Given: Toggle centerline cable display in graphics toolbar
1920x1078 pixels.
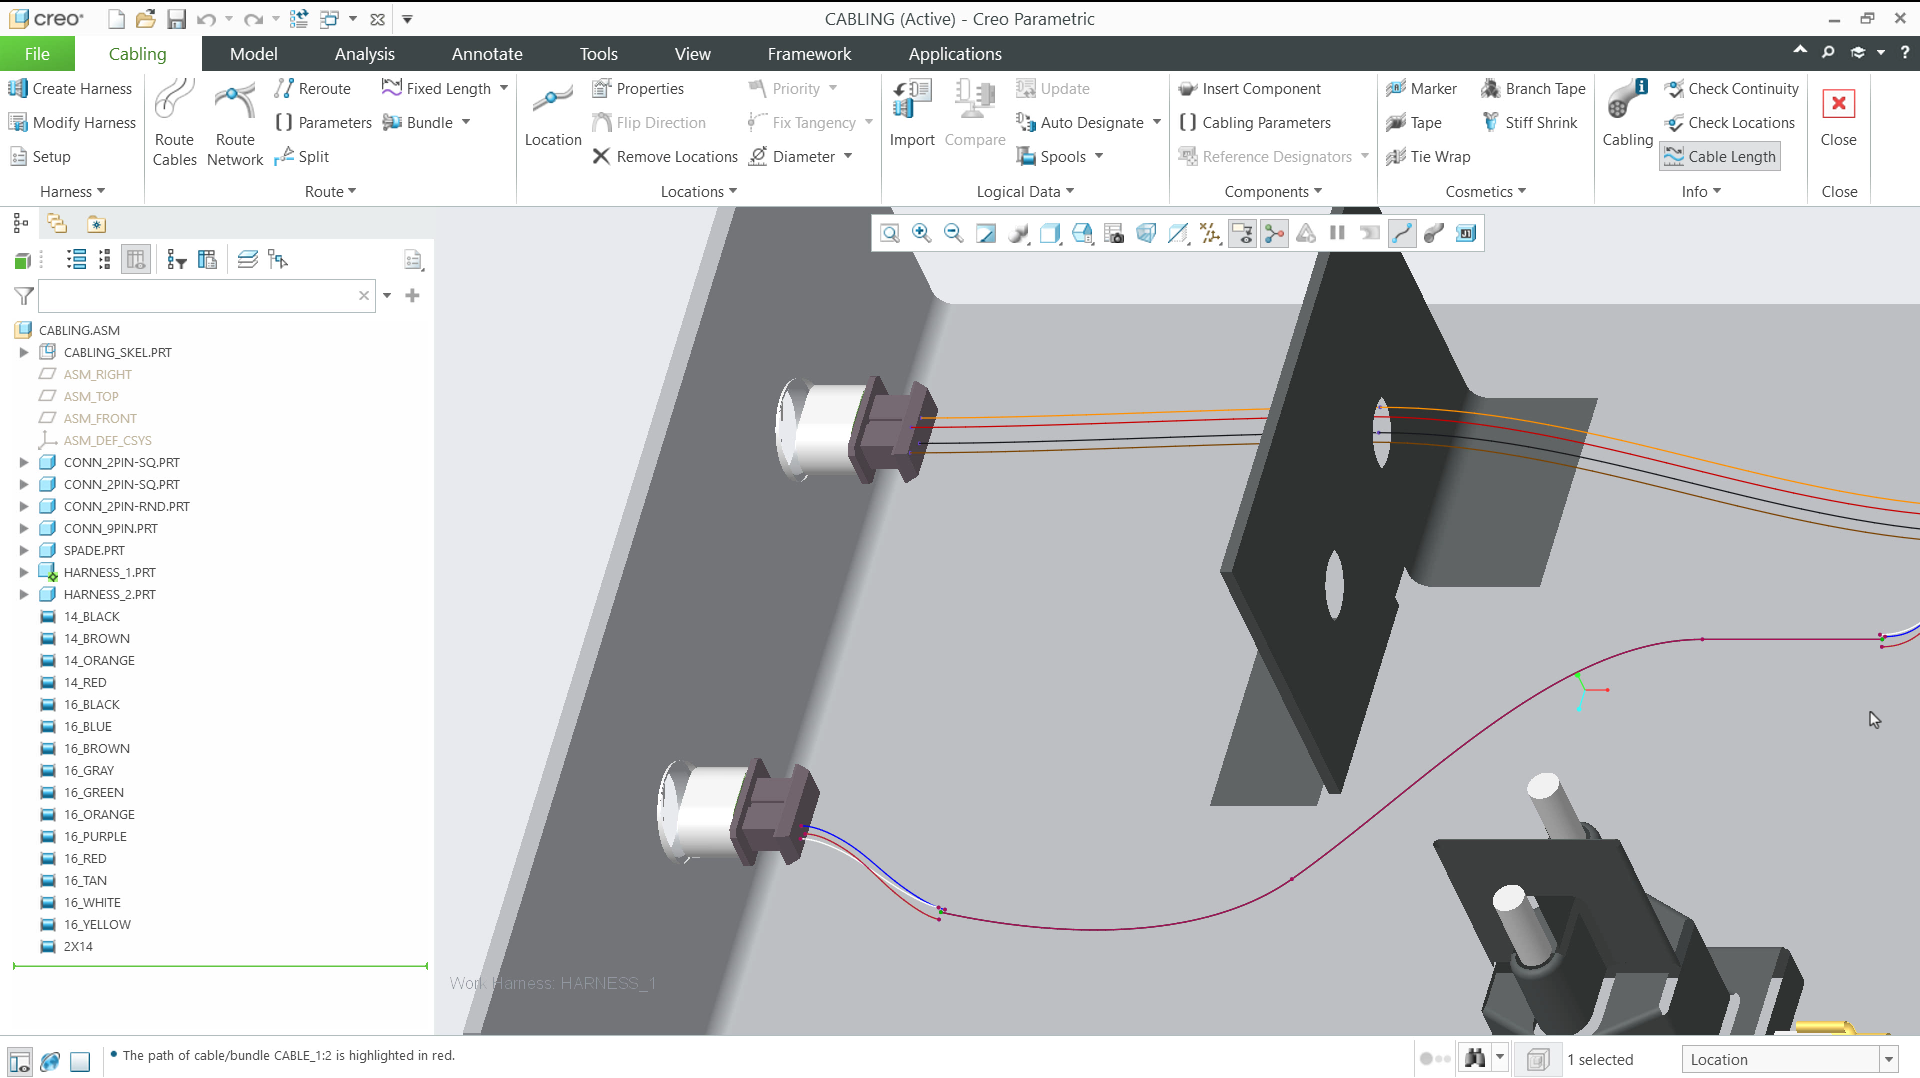Looking at the screenshot, I should (x=1402, y=233).
